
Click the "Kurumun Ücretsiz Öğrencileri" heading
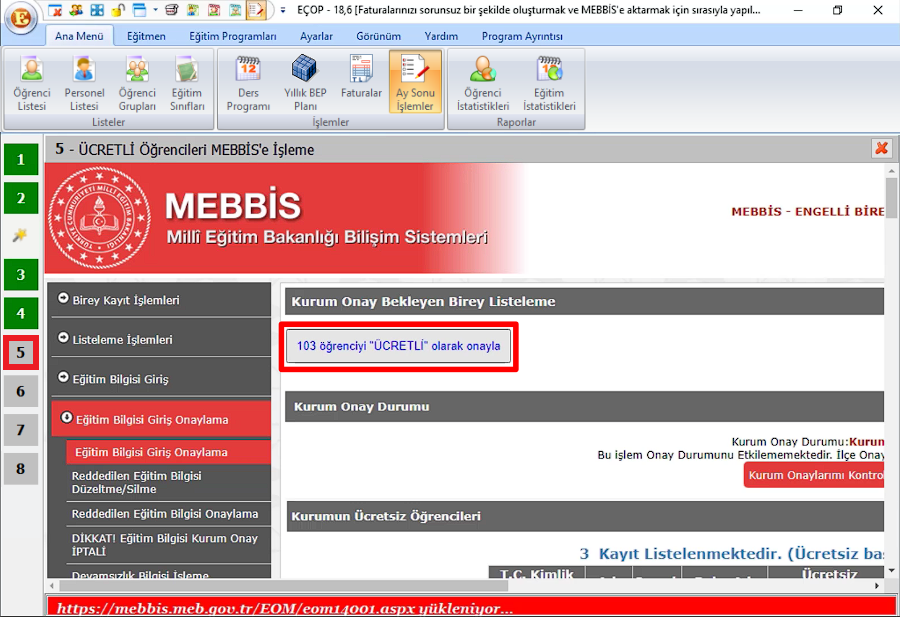click(x=386, y=516)
